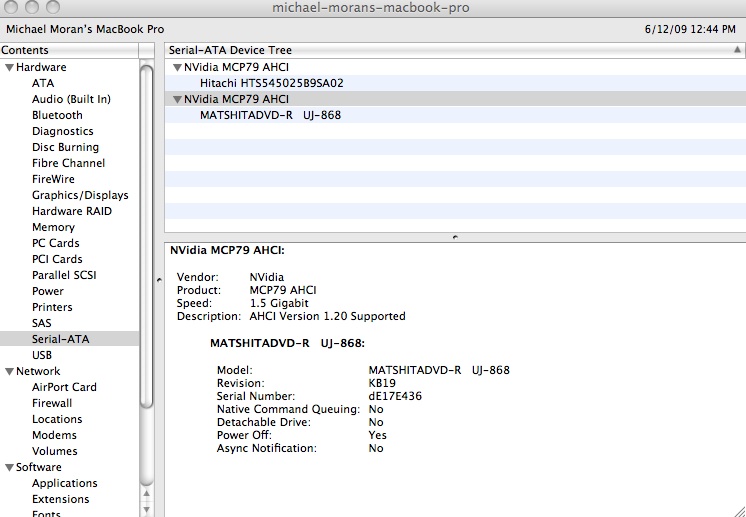The image size is (746, 517).
Task: Click the serial number dE17E436
Action: 395,397
